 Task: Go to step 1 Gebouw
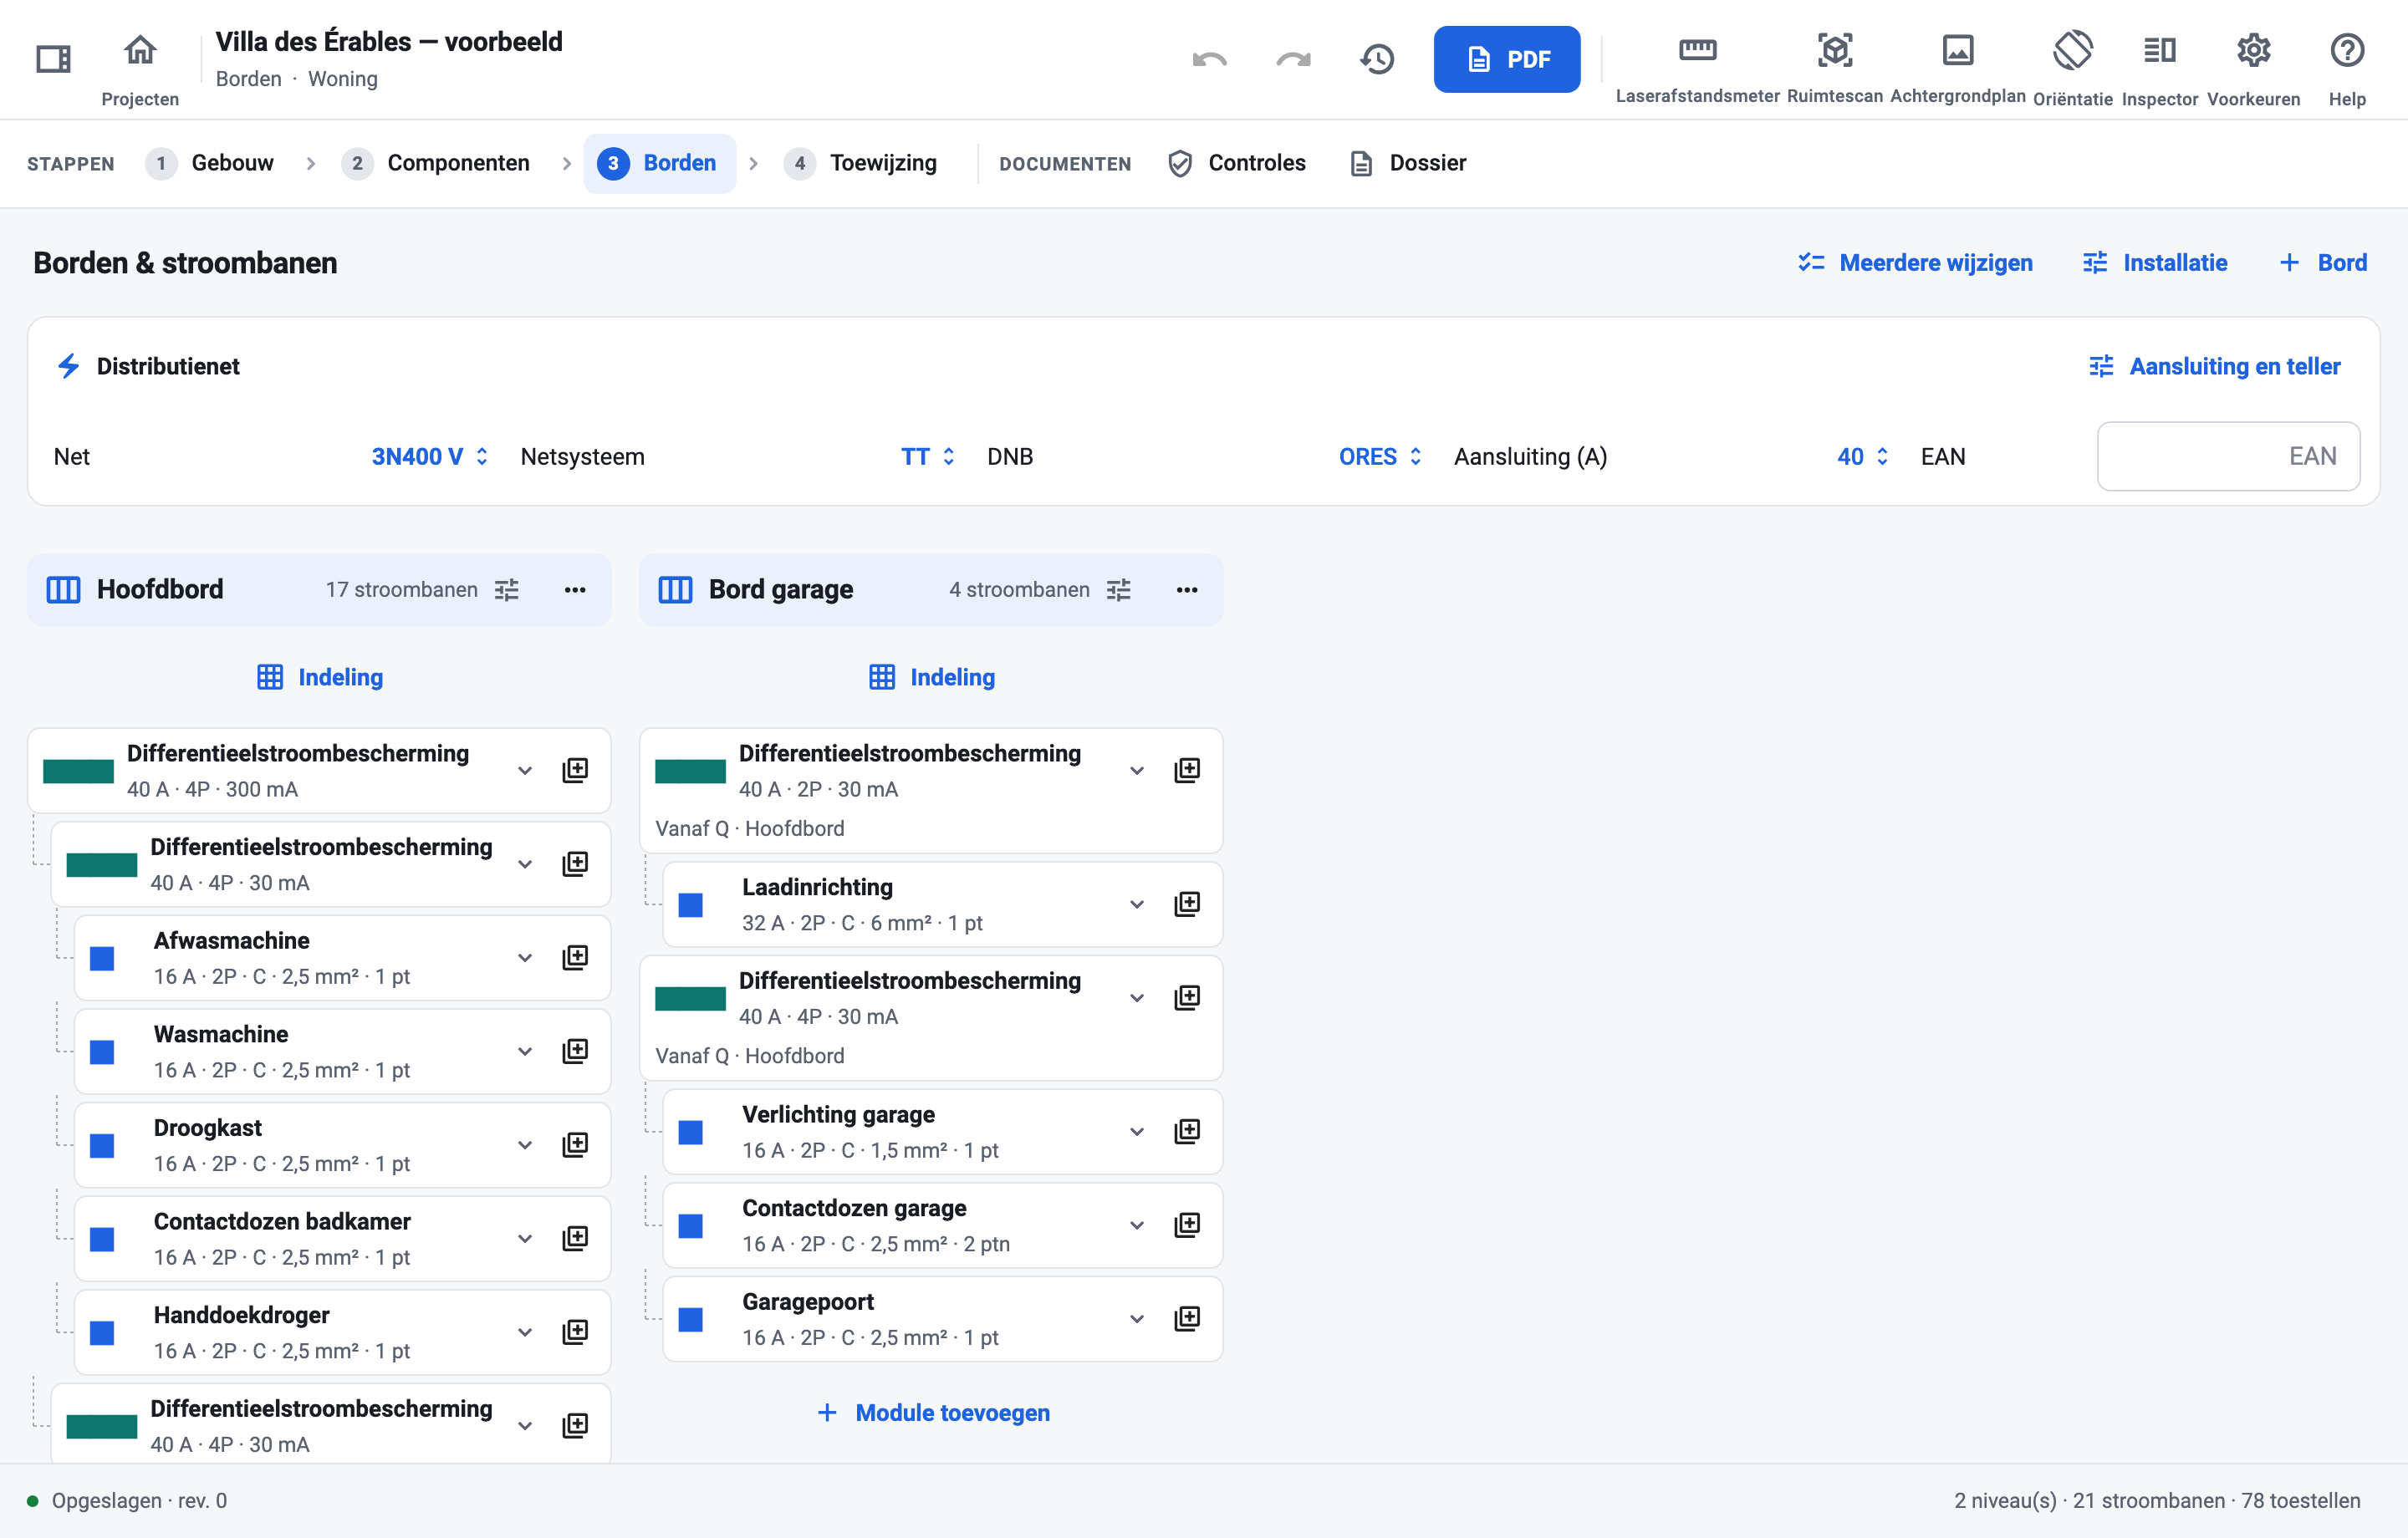click(210, 163)
